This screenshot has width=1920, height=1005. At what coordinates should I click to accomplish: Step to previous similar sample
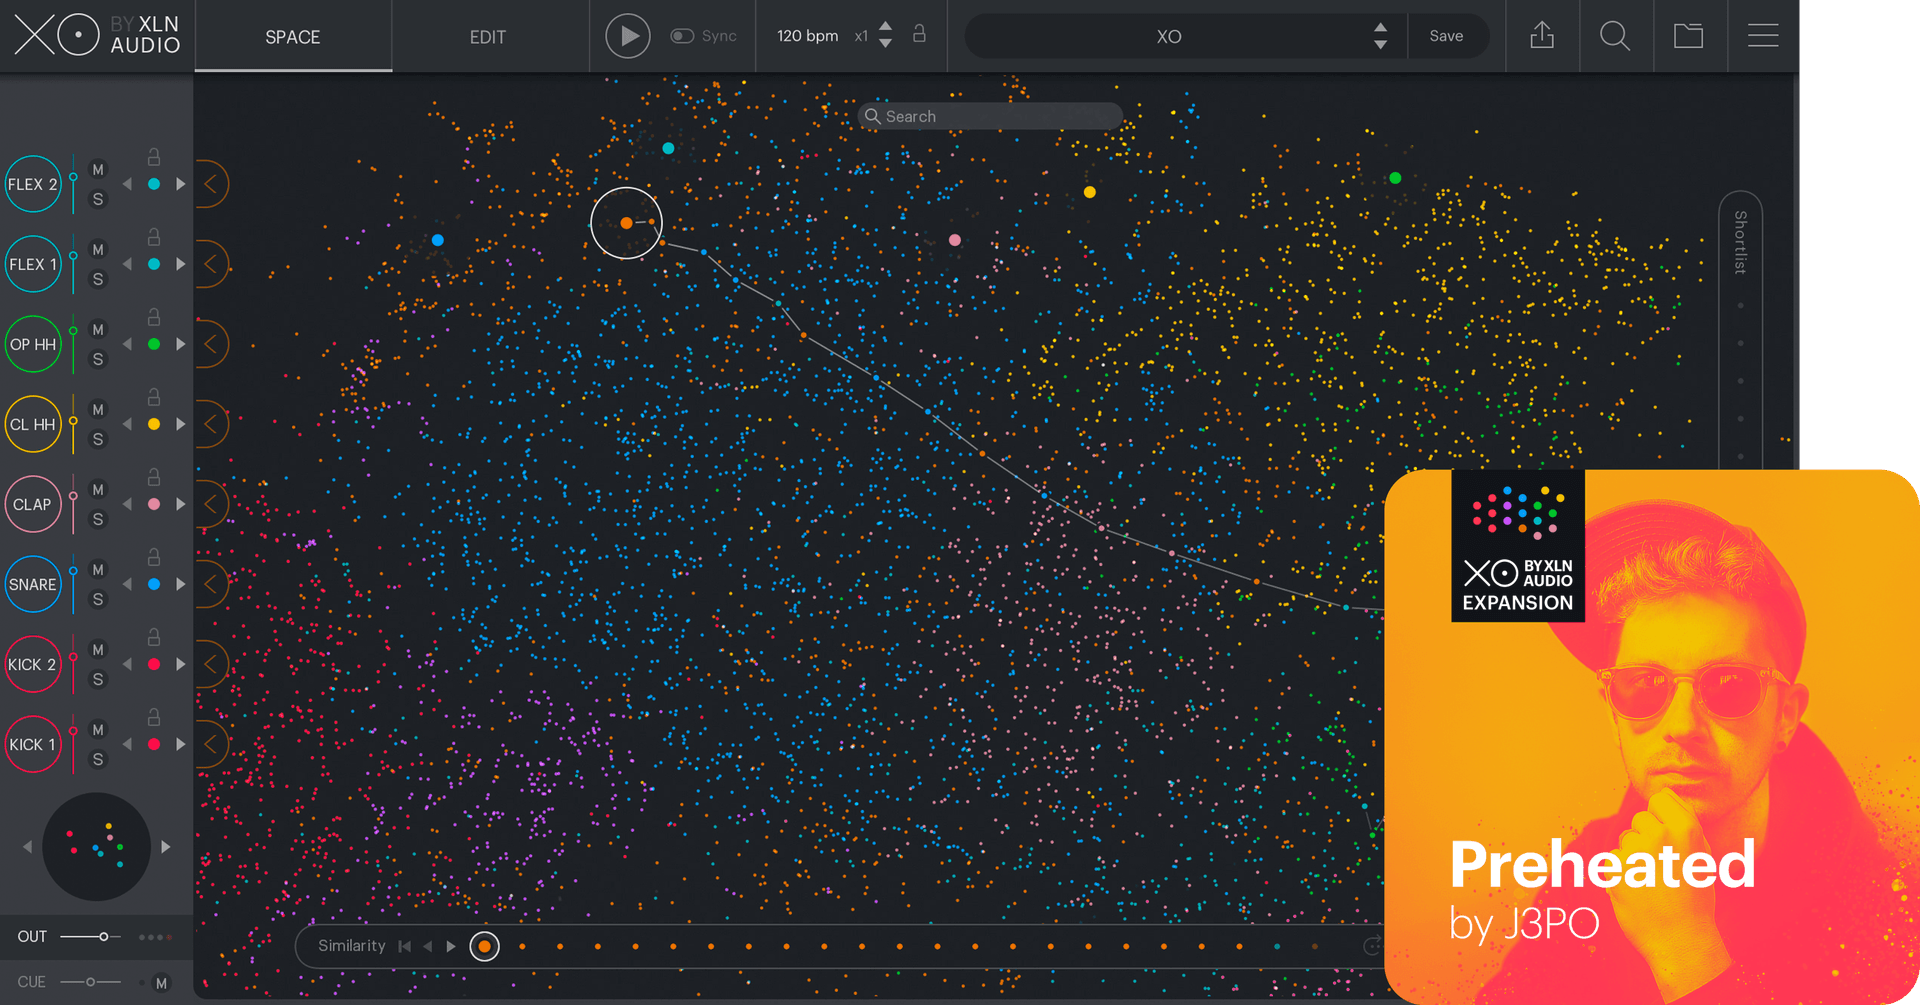(x=428, y=946)
